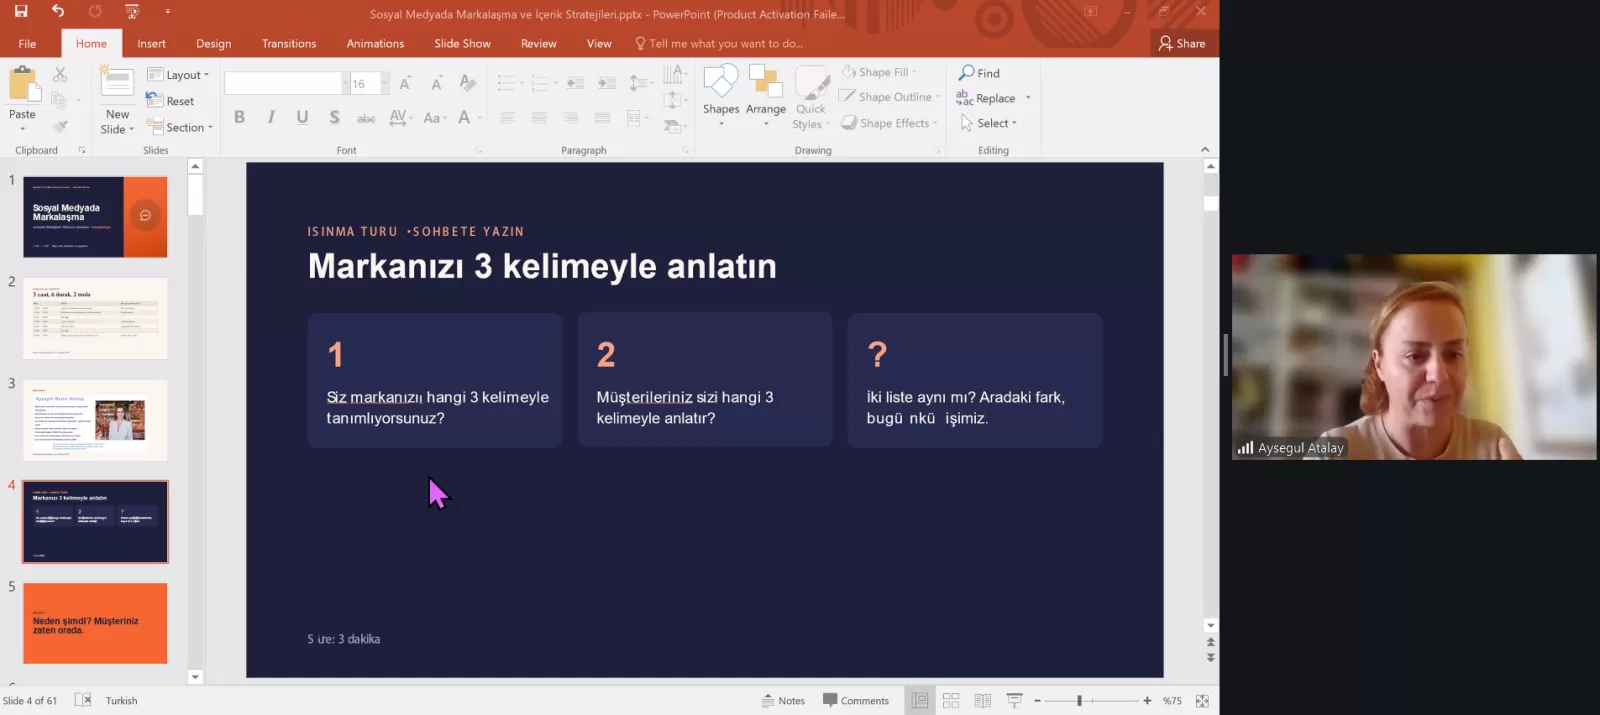The width and height of the screenshot is (1600, 715).
Task: Click Replace in Editing group
Action: pos(986,98)
